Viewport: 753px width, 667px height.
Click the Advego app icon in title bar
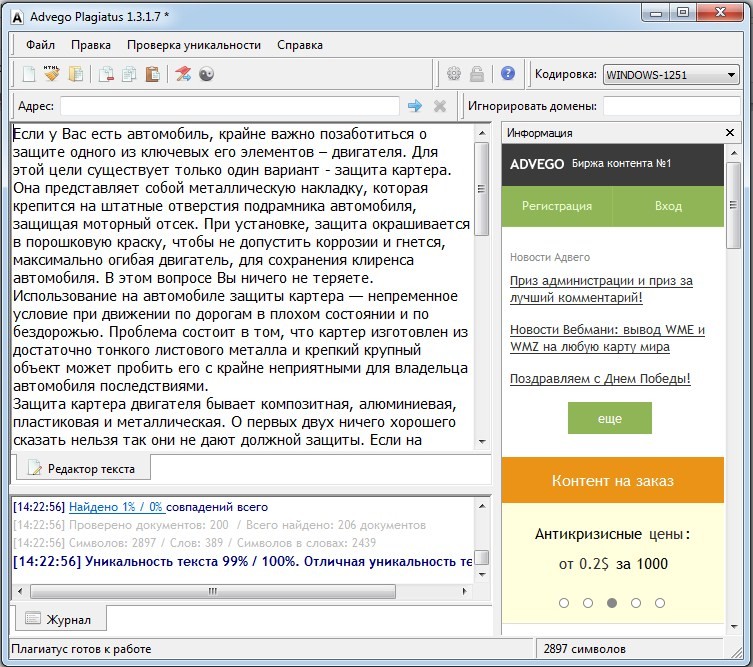point(17,17)
